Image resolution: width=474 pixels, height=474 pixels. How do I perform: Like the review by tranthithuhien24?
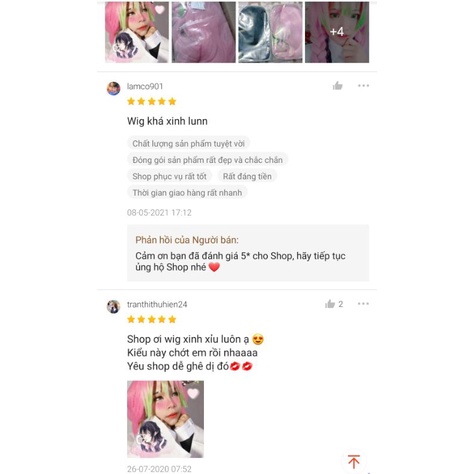pyautogui.click(x=330, y=304)
